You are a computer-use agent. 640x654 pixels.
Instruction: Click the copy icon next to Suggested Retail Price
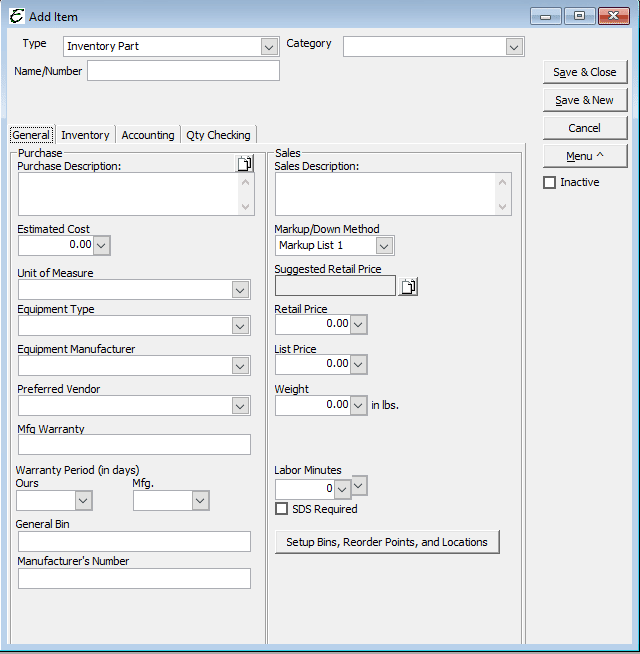coord(408,287)
